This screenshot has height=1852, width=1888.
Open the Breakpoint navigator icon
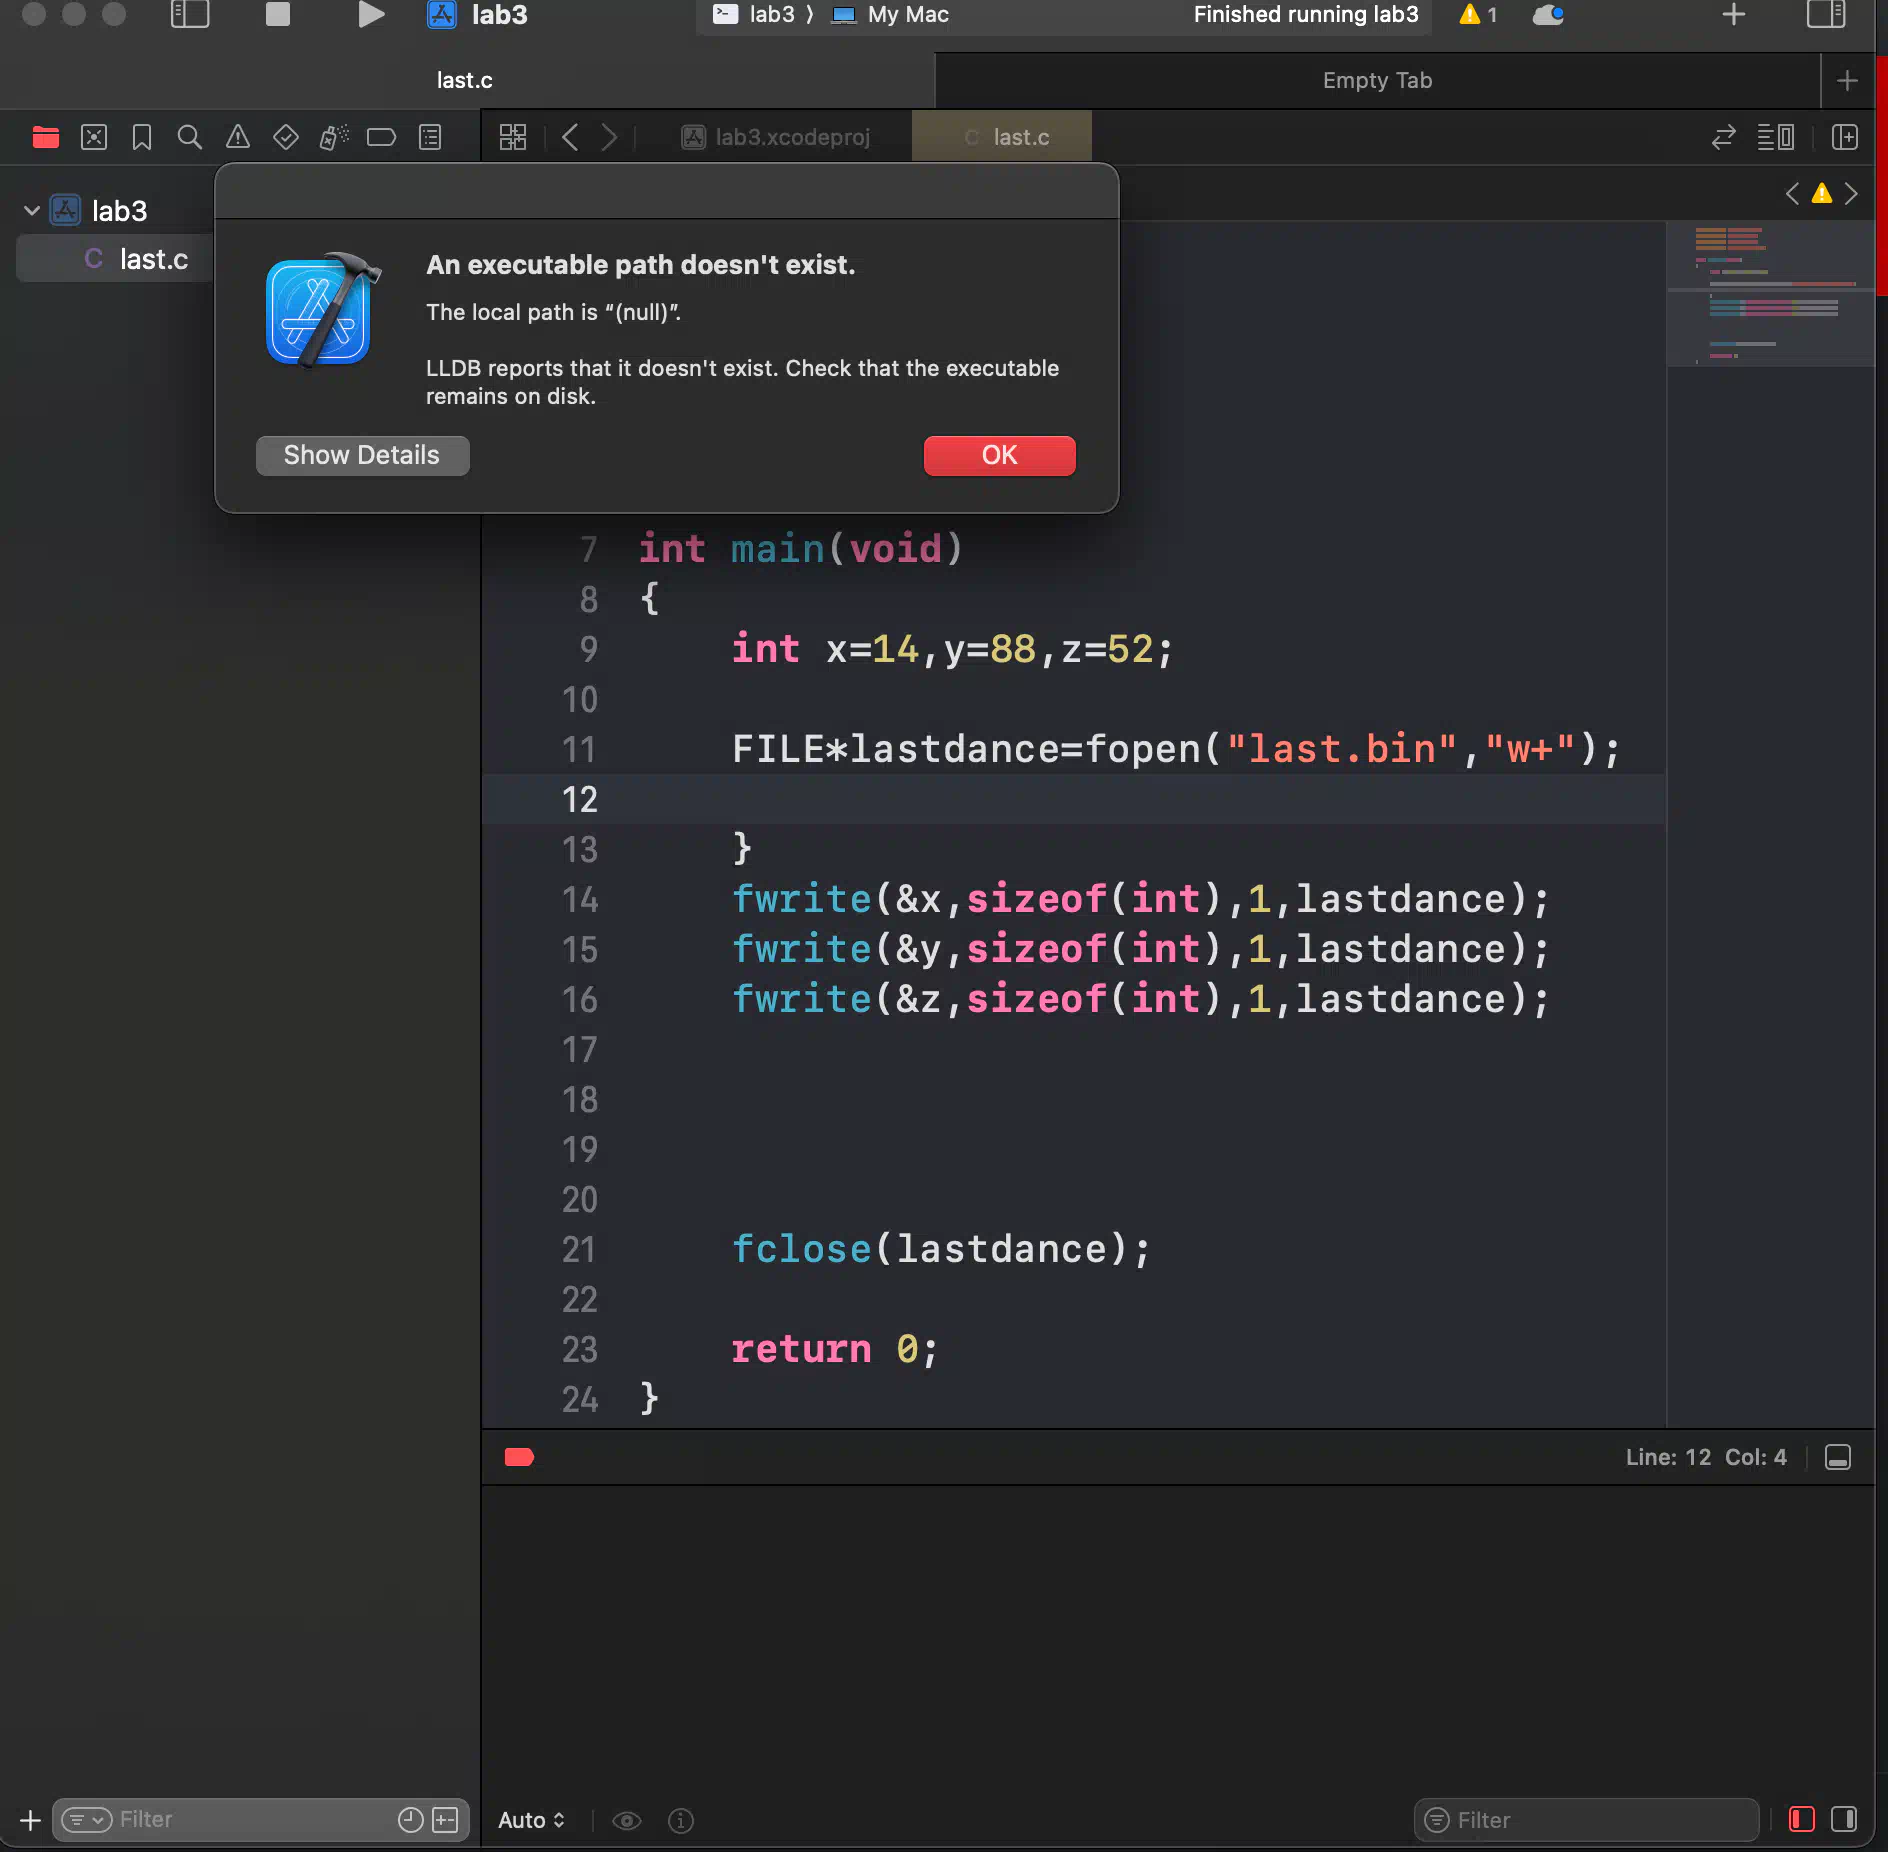pyautogui.click(x=381, y=137)
